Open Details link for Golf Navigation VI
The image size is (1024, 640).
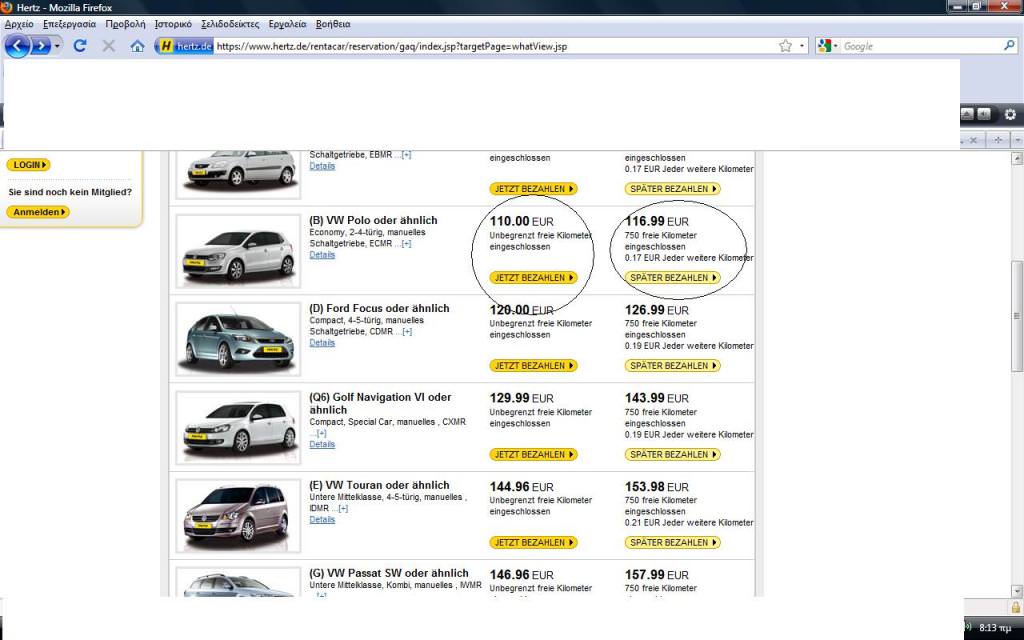pos(322,444)
